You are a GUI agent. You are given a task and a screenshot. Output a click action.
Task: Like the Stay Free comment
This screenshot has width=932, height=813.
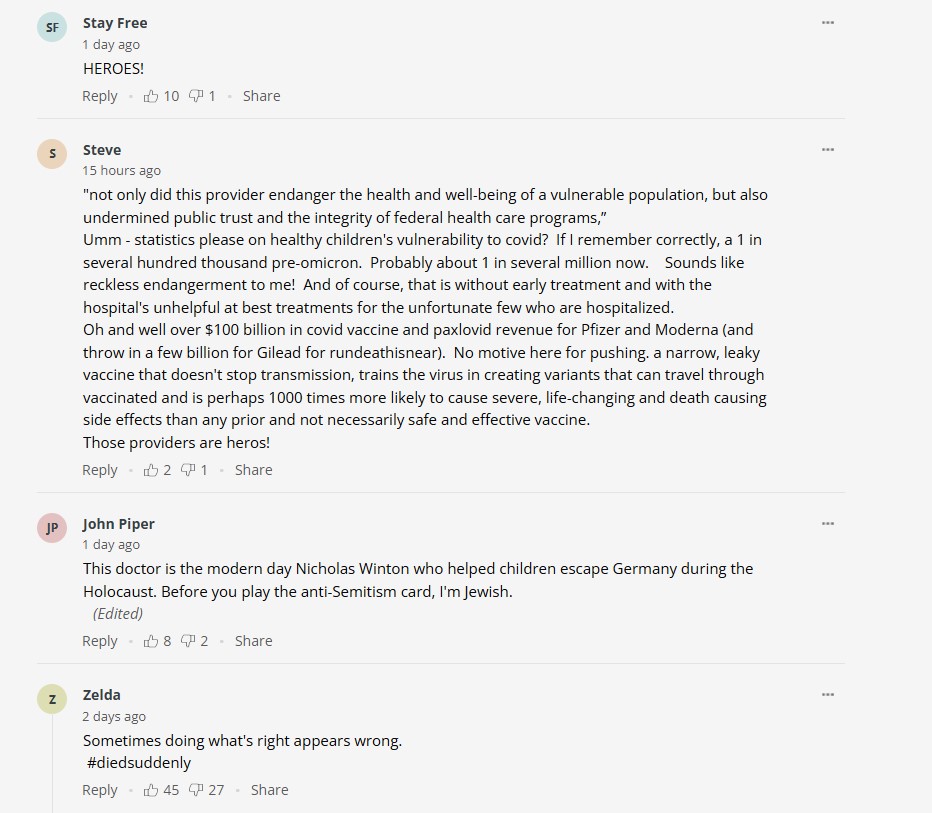click(152, 96)
